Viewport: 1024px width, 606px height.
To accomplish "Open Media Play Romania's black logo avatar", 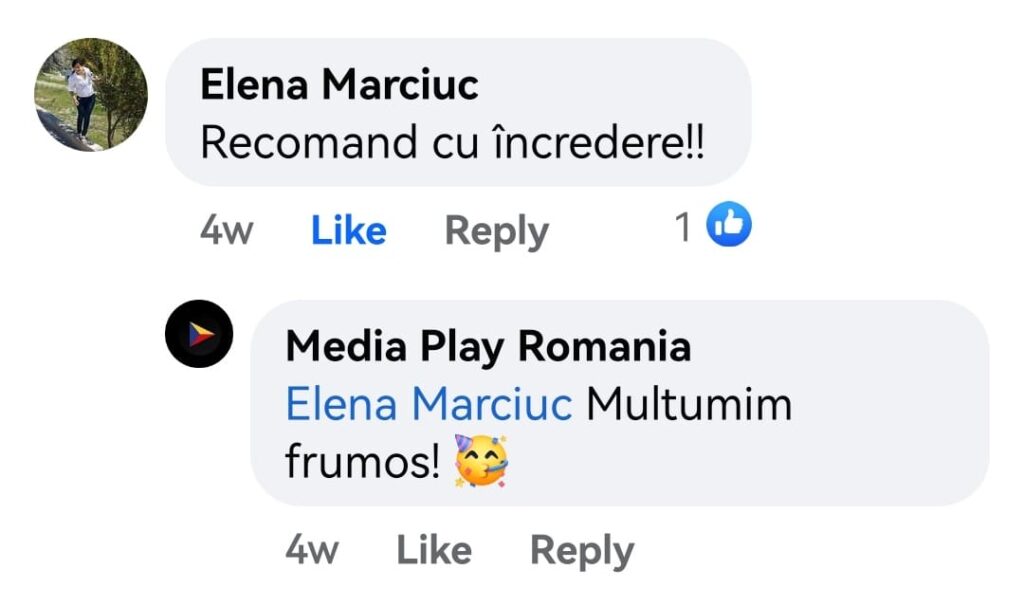I will pyautogui.click(x=199, y=334).
